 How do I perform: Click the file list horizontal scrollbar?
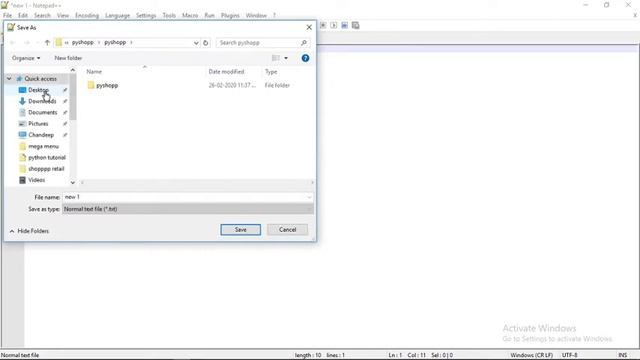197,182
